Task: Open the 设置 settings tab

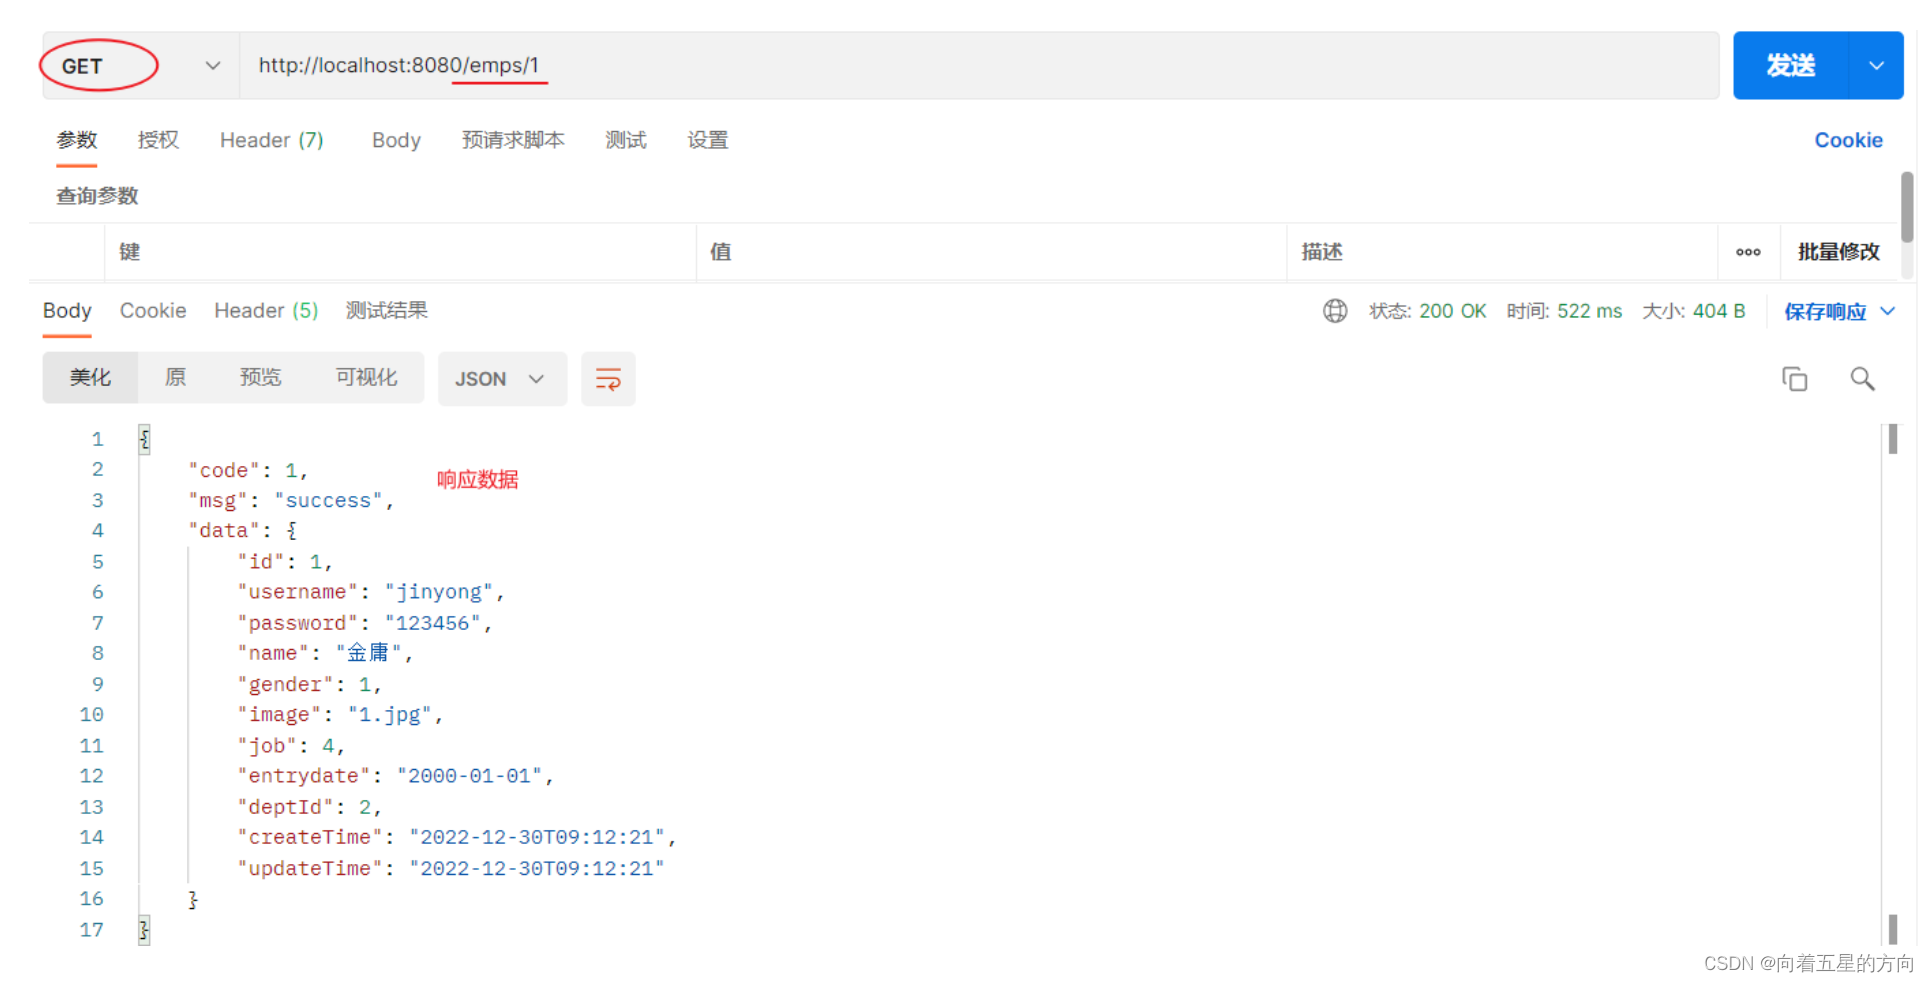Action: pos(708,140)
